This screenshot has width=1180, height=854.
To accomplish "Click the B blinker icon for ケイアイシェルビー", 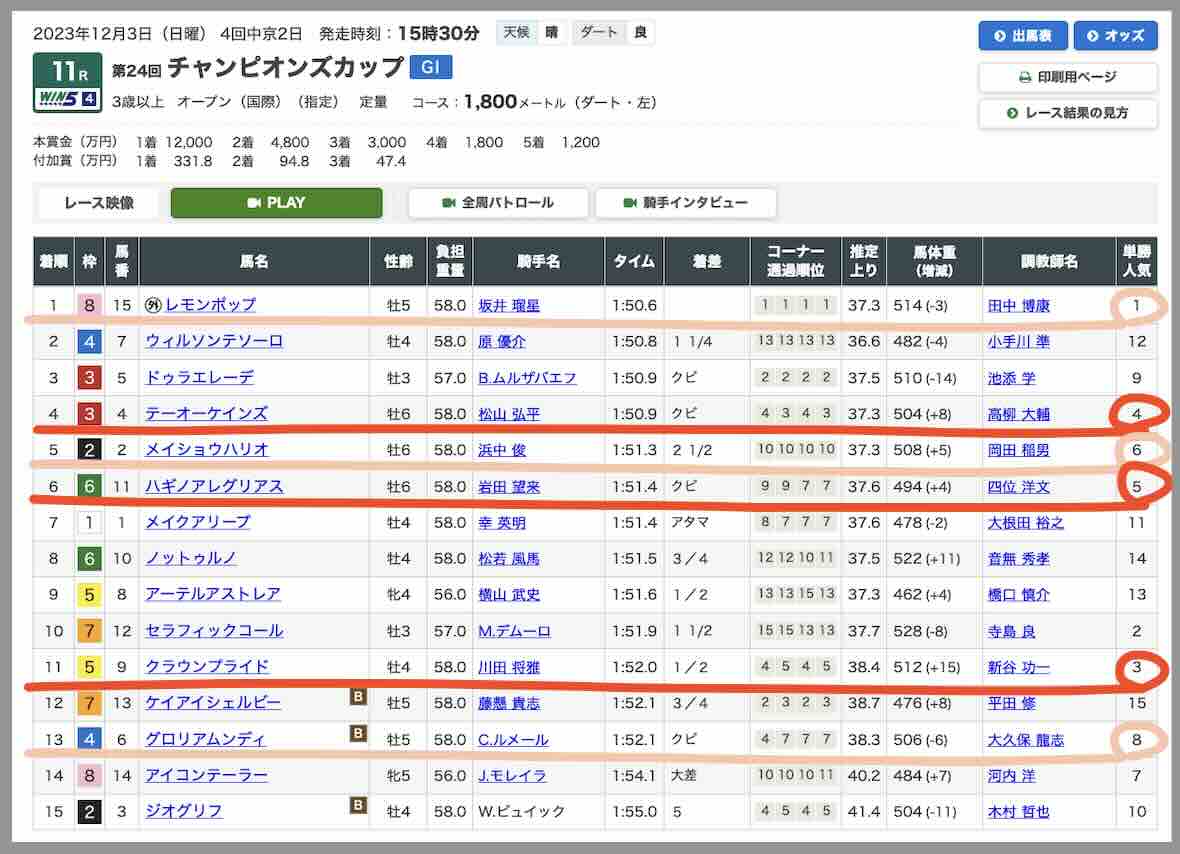I will 358,696.
